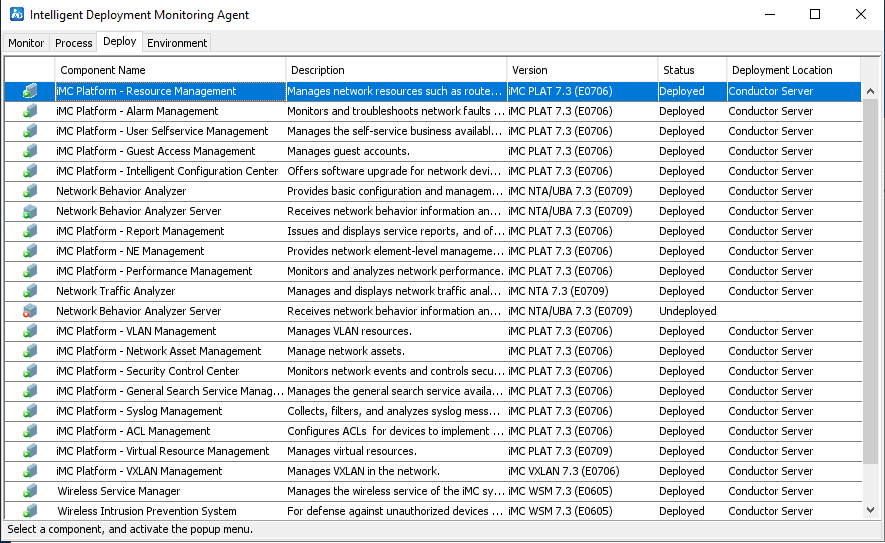Select 'Wireless Intrusion Prevention System' component
885x543 pixels.
point(147,511)
